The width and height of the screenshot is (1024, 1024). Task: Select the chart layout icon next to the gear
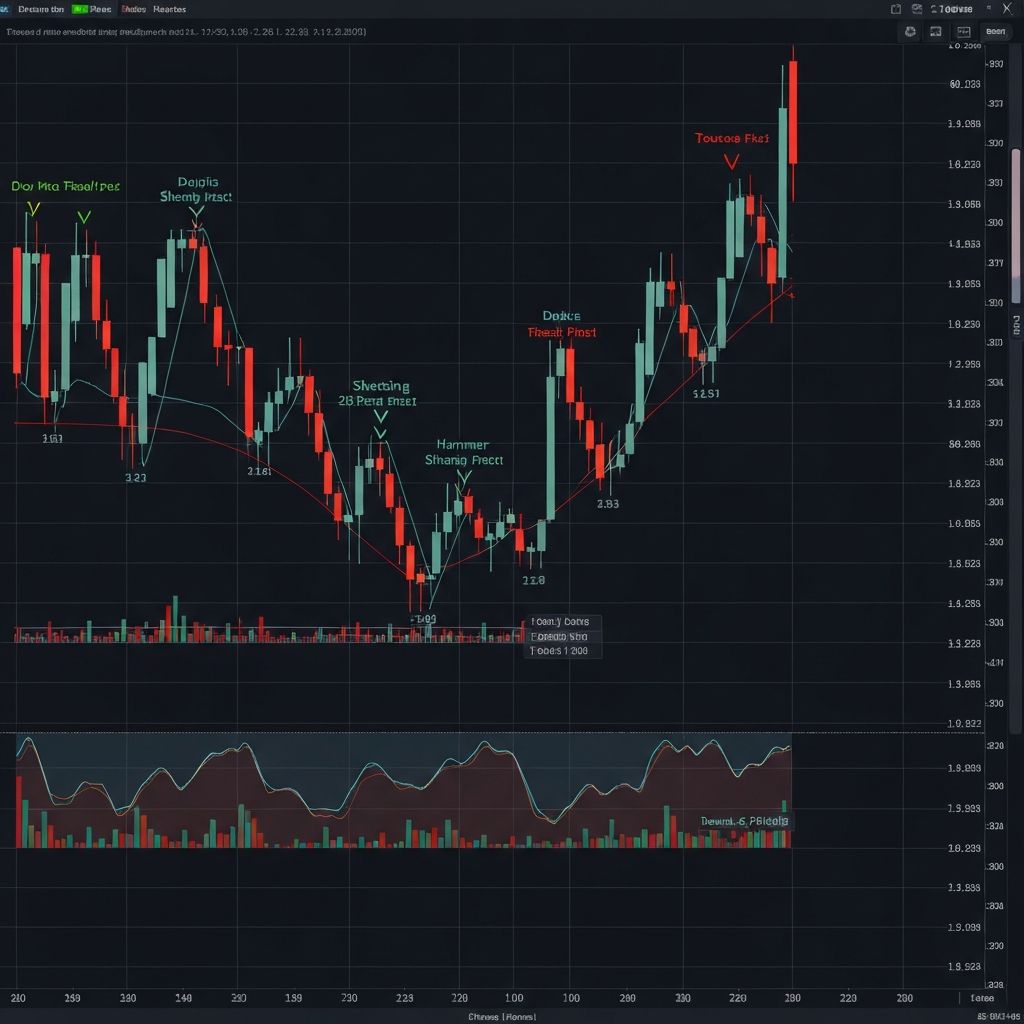(936, 31)
